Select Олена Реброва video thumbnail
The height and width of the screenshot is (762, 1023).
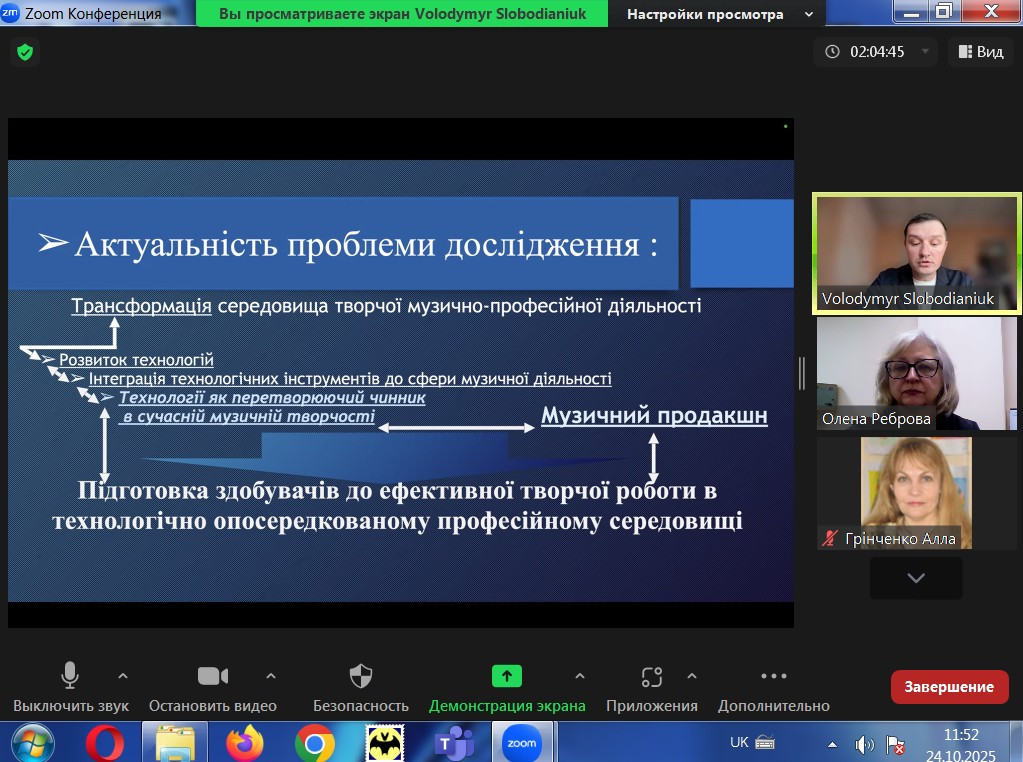(918, 374)
